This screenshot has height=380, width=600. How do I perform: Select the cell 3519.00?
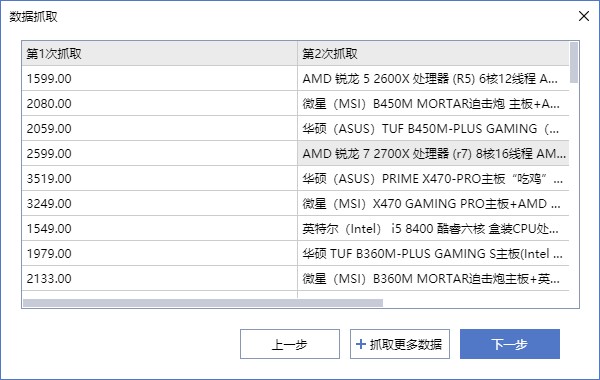[160, 178]
